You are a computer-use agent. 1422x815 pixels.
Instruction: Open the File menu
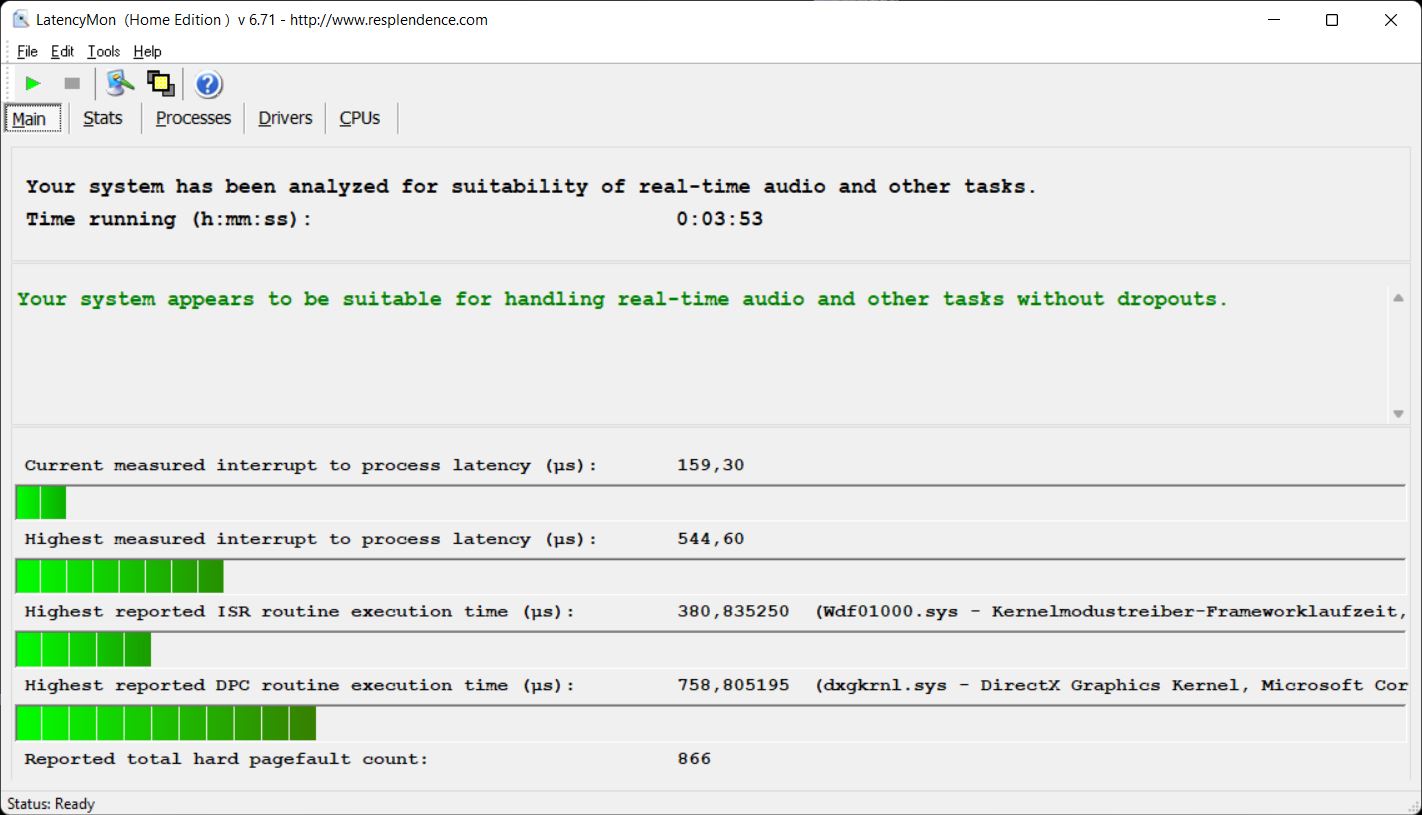27,52
